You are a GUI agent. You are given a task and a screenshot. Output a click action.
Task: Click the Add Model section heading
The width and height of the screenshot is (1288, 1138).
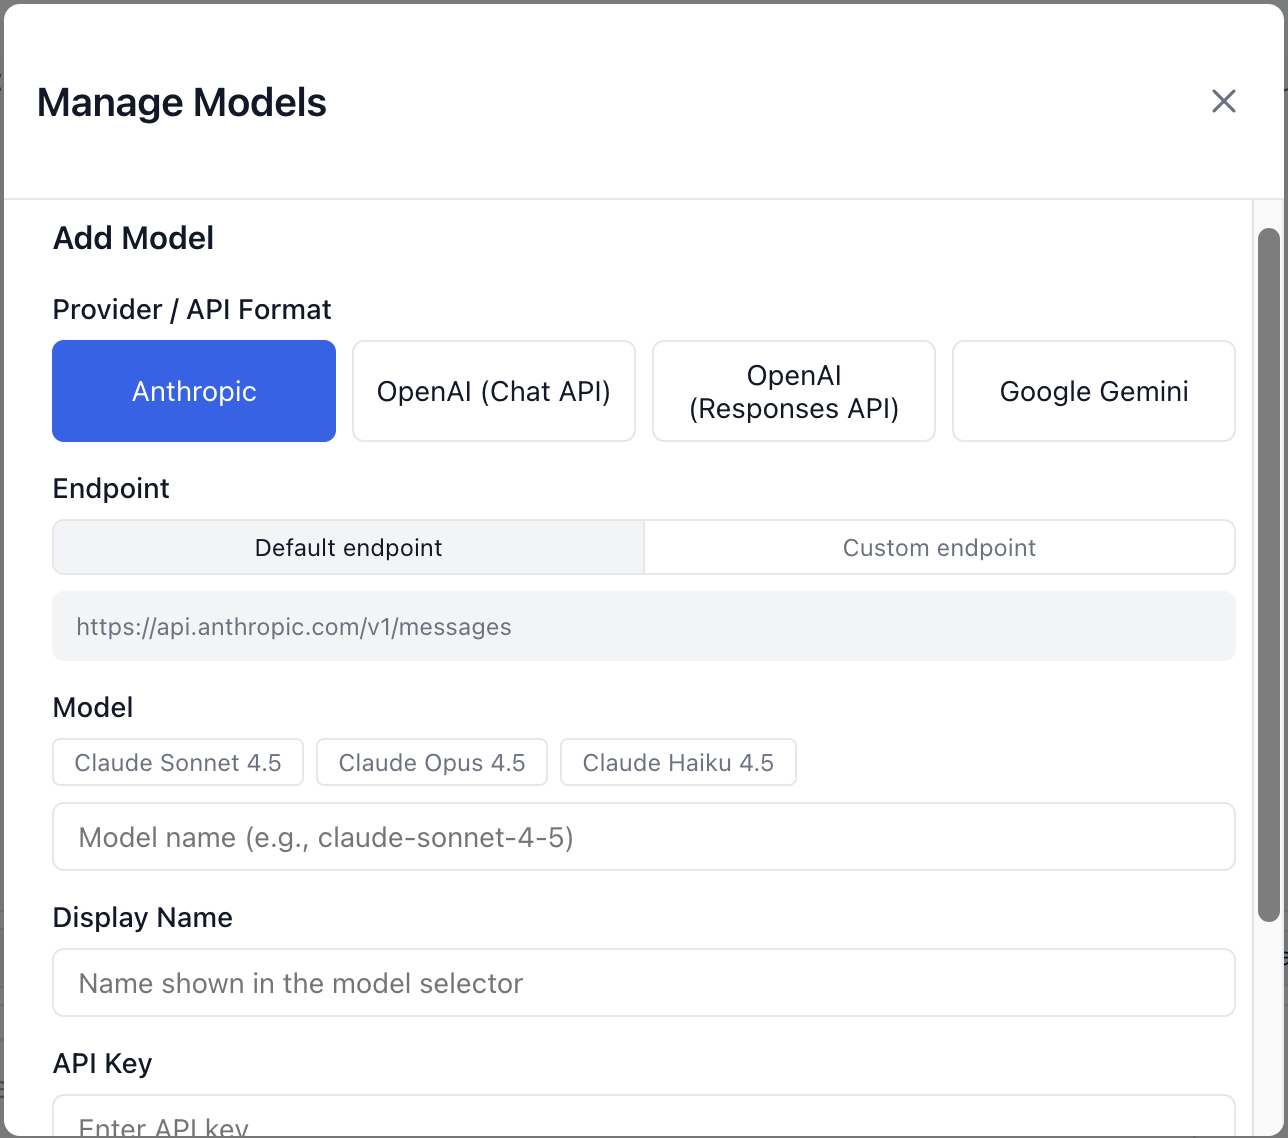133,238
